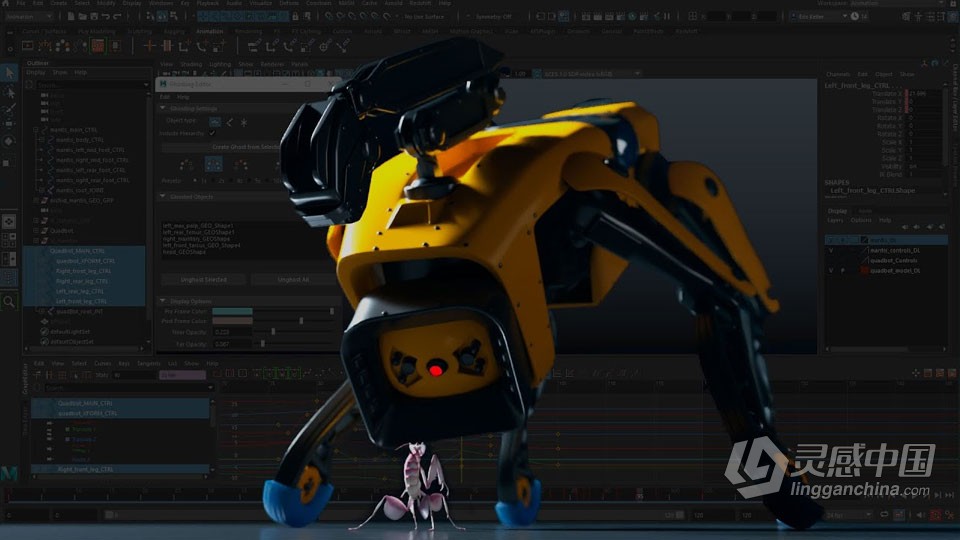Open the Symmetry Off dropdown
960x540 pixels.
click(x=494, y=17)
